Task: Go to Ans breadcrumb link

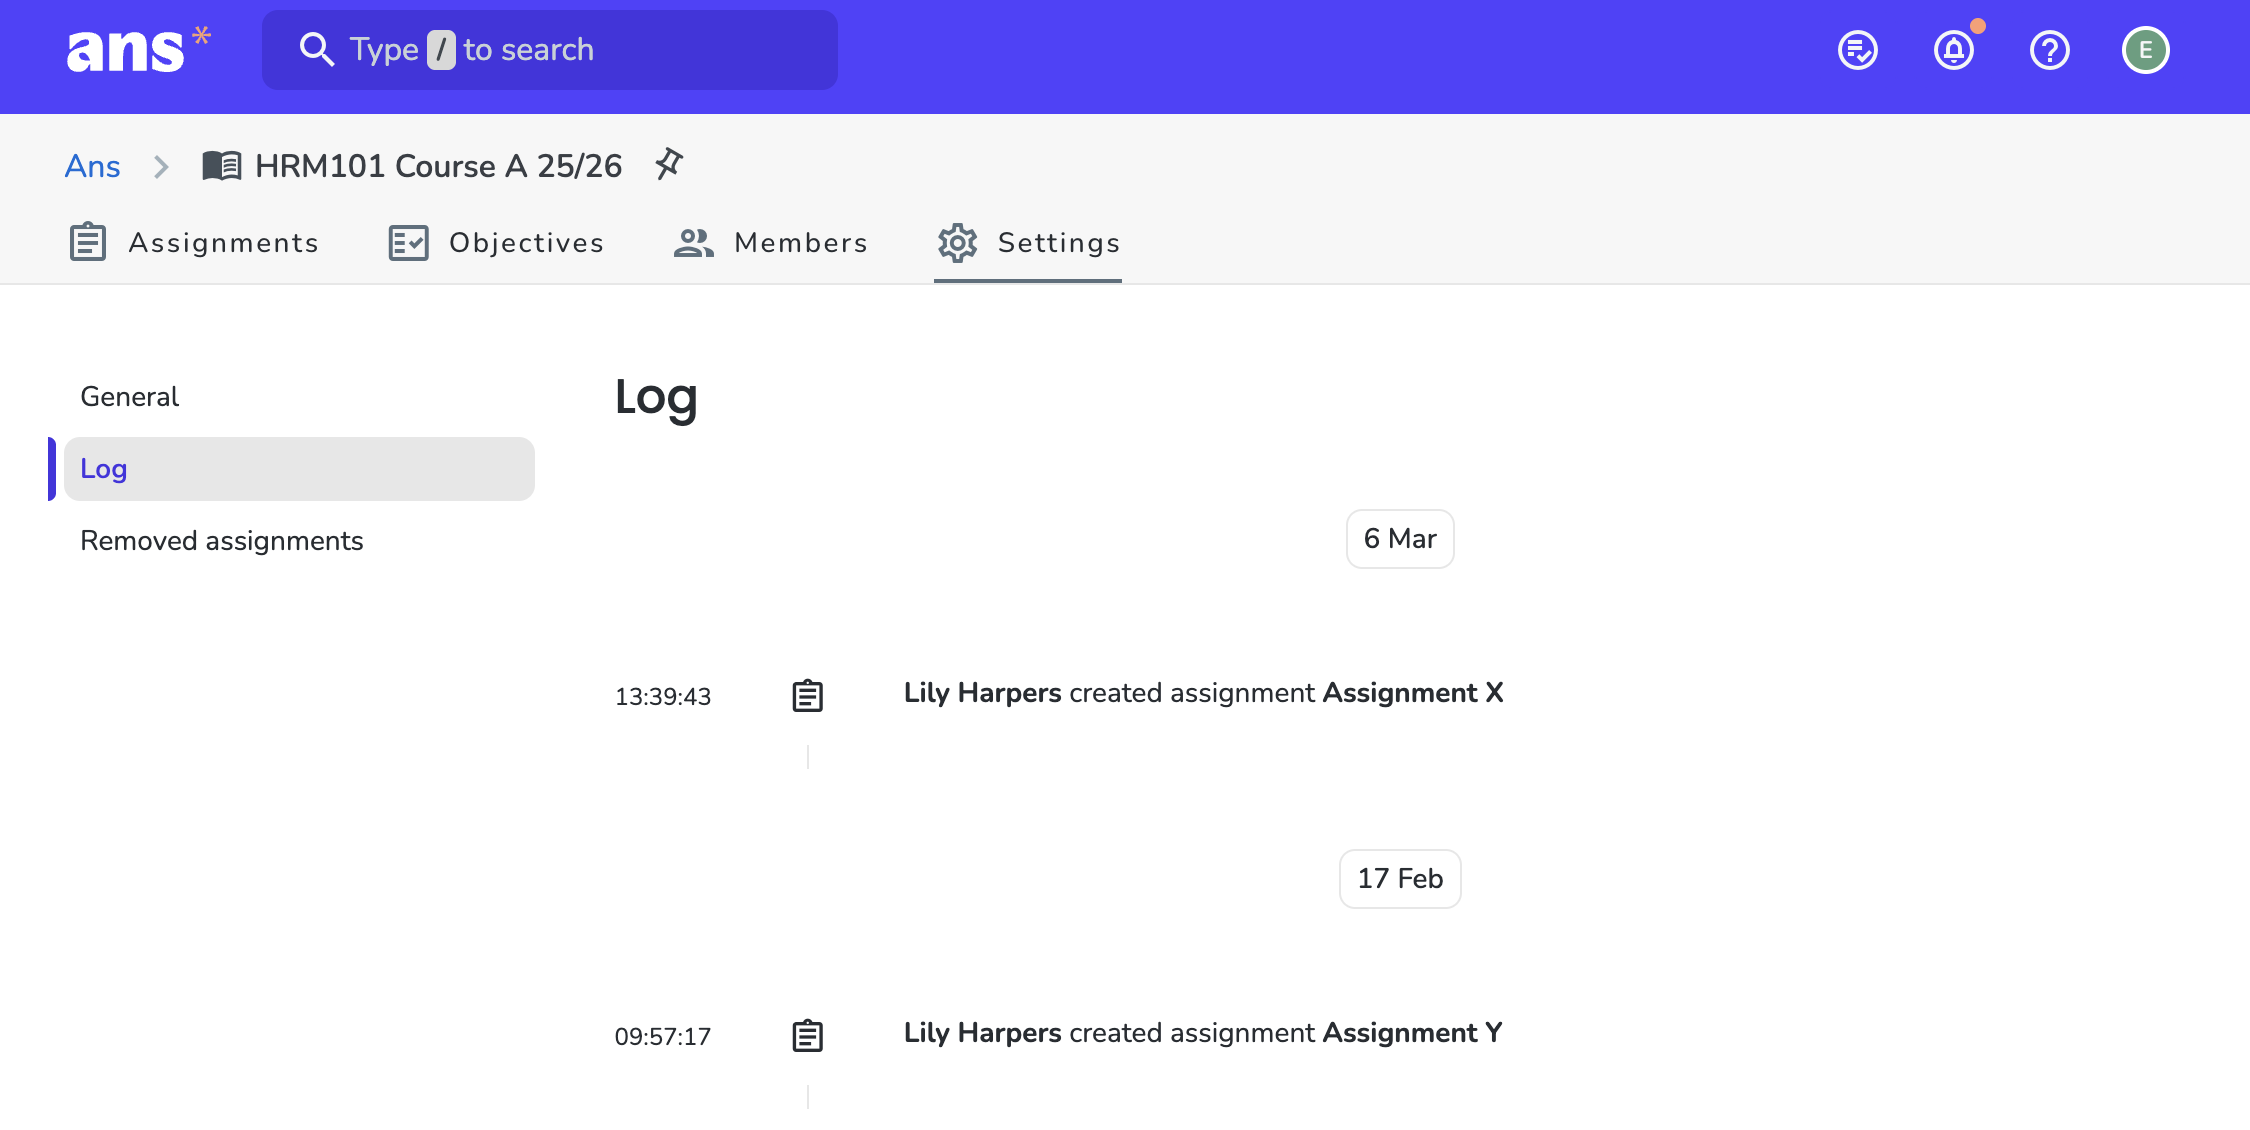Action: click(93, 166)
